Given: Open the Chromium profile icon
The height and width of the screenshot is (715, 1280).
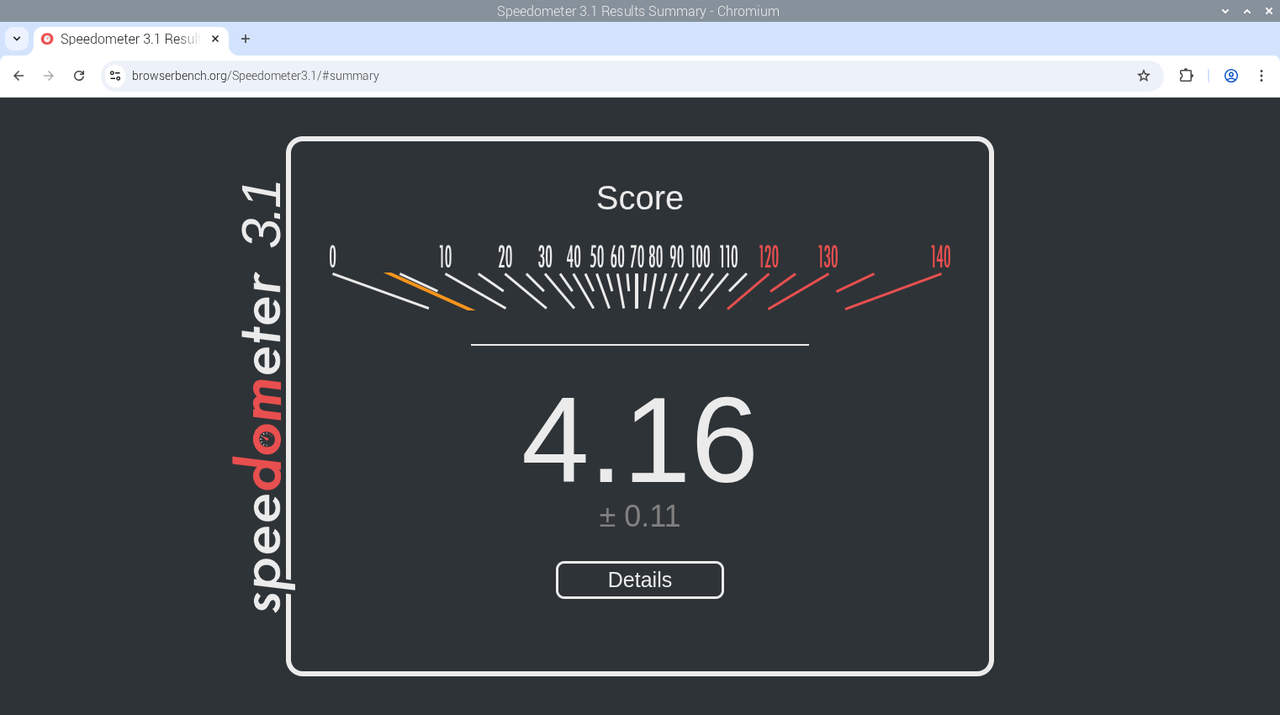Looking at the screenshot, I should (x=1231, y=76).
